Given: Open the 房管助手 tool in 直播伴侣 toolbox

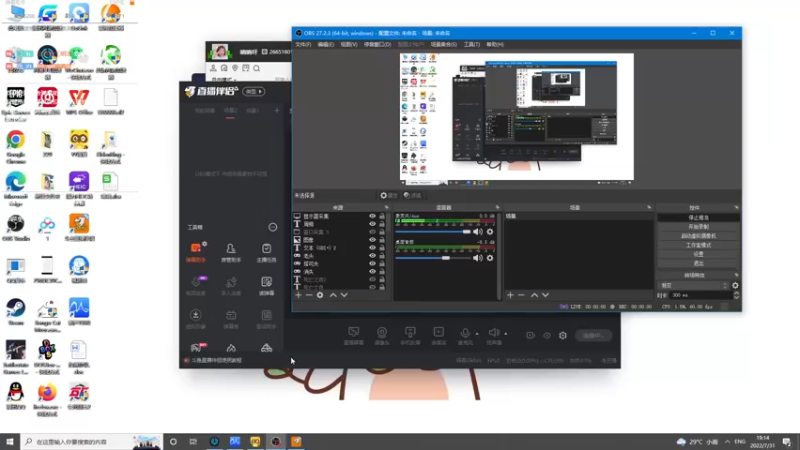Looking at the screenshot, I should pos(231,252).
